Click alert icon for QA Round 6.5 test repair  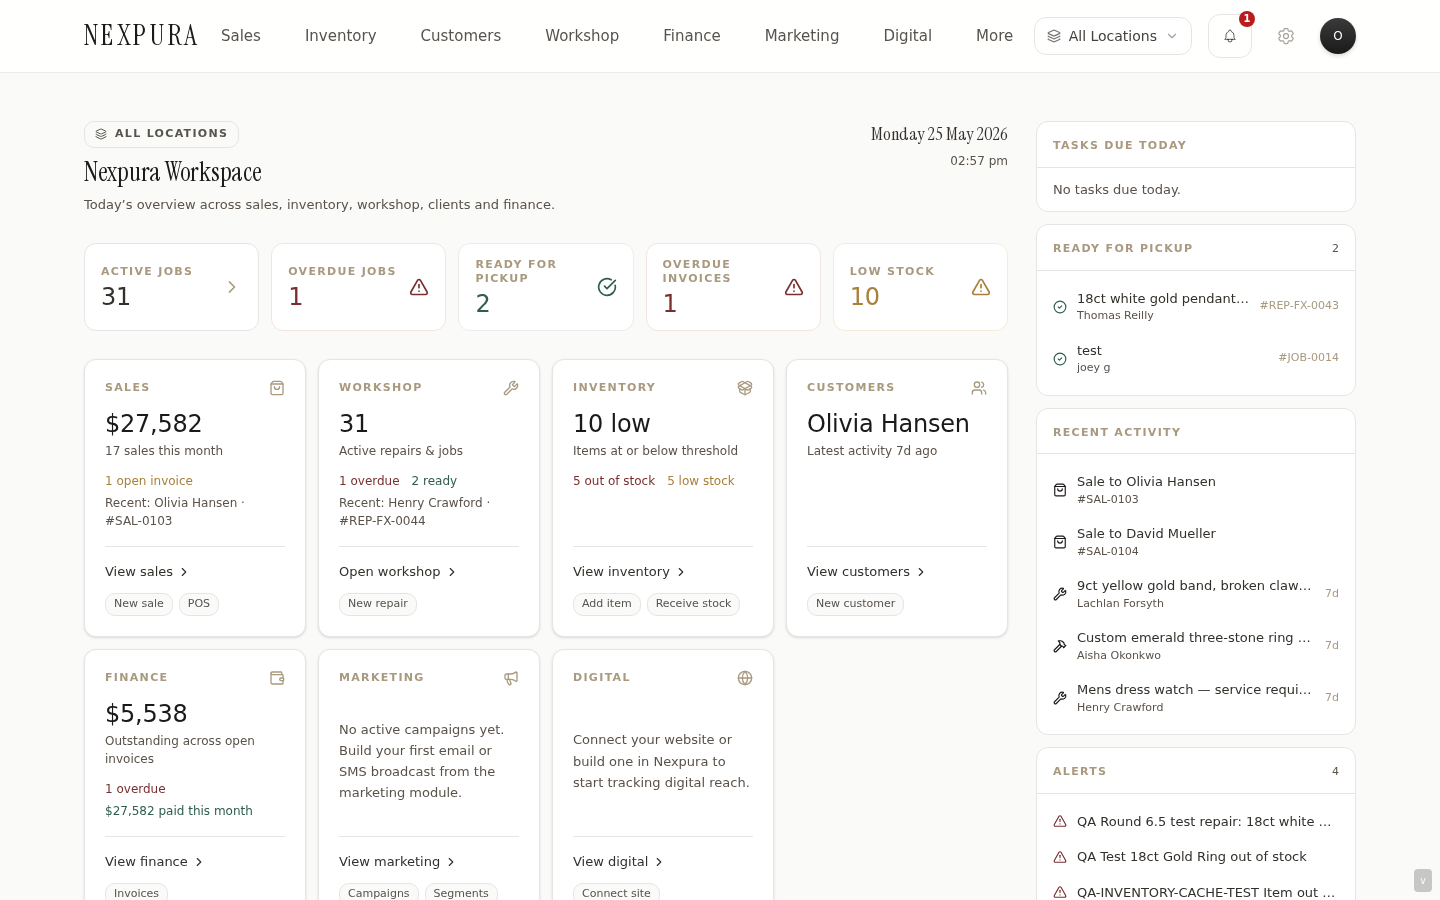pos(1060,822)
